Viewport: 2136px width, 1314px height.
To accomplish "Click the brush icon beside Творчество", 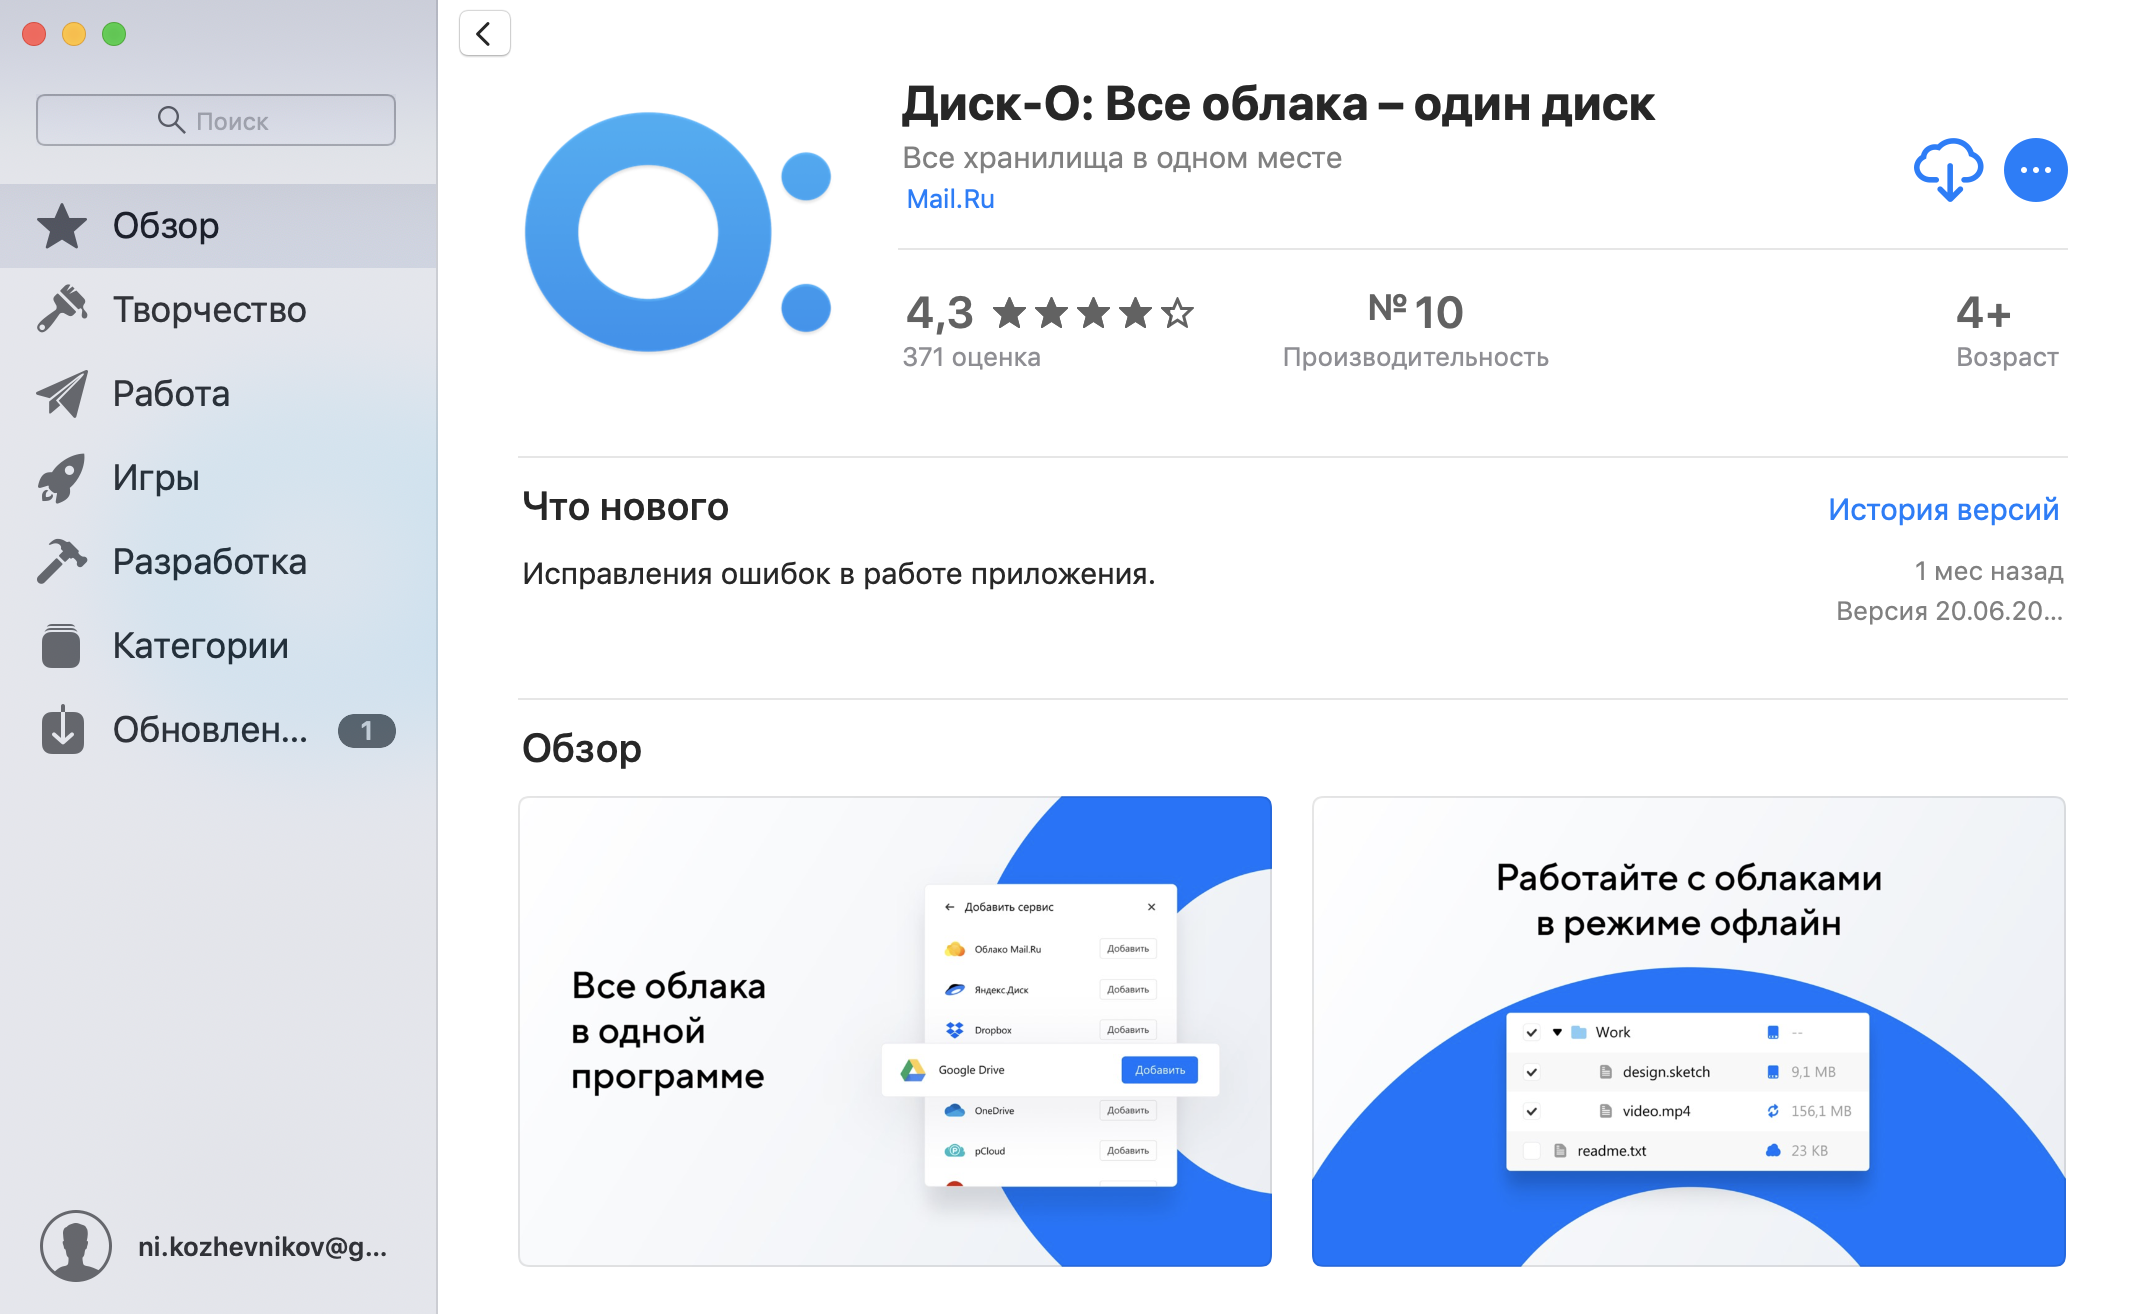I will pyautogui.click(x=62, y=309).
